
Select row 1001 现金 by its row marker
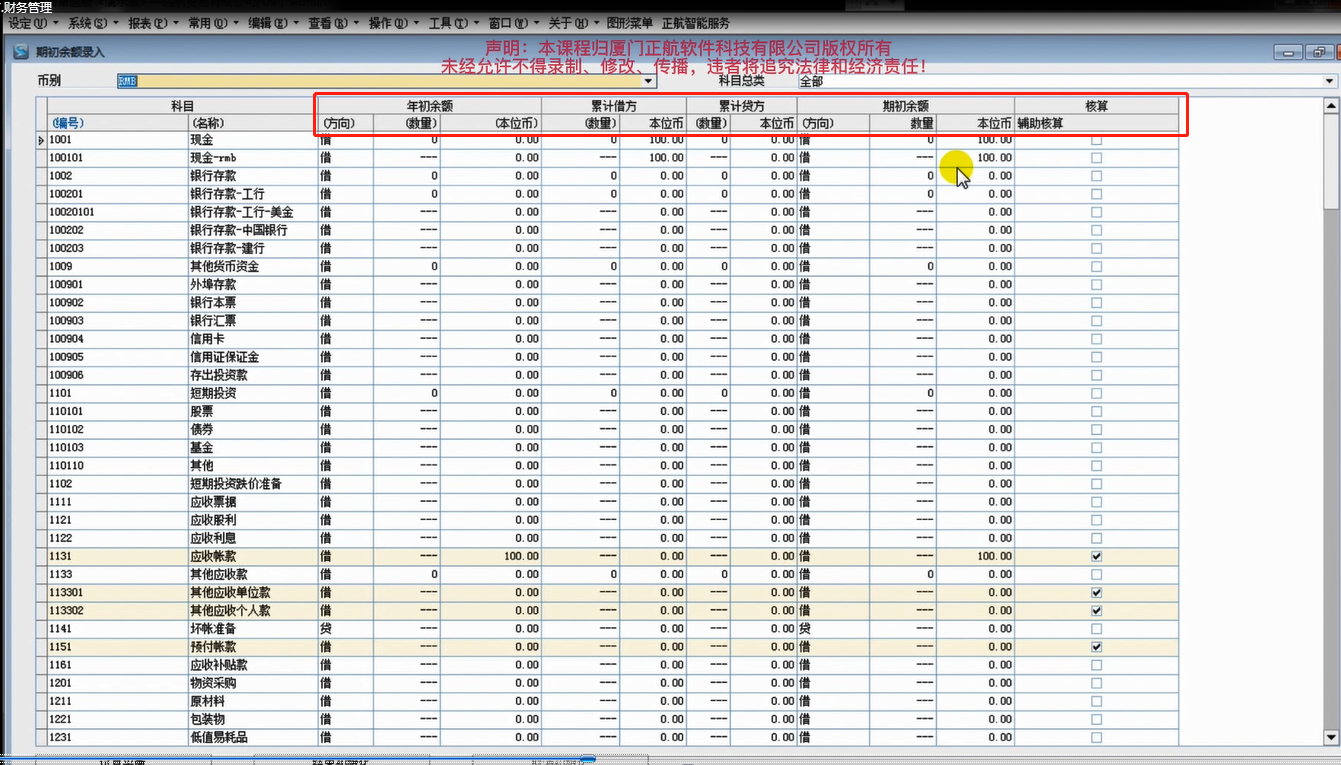(41, 140)
